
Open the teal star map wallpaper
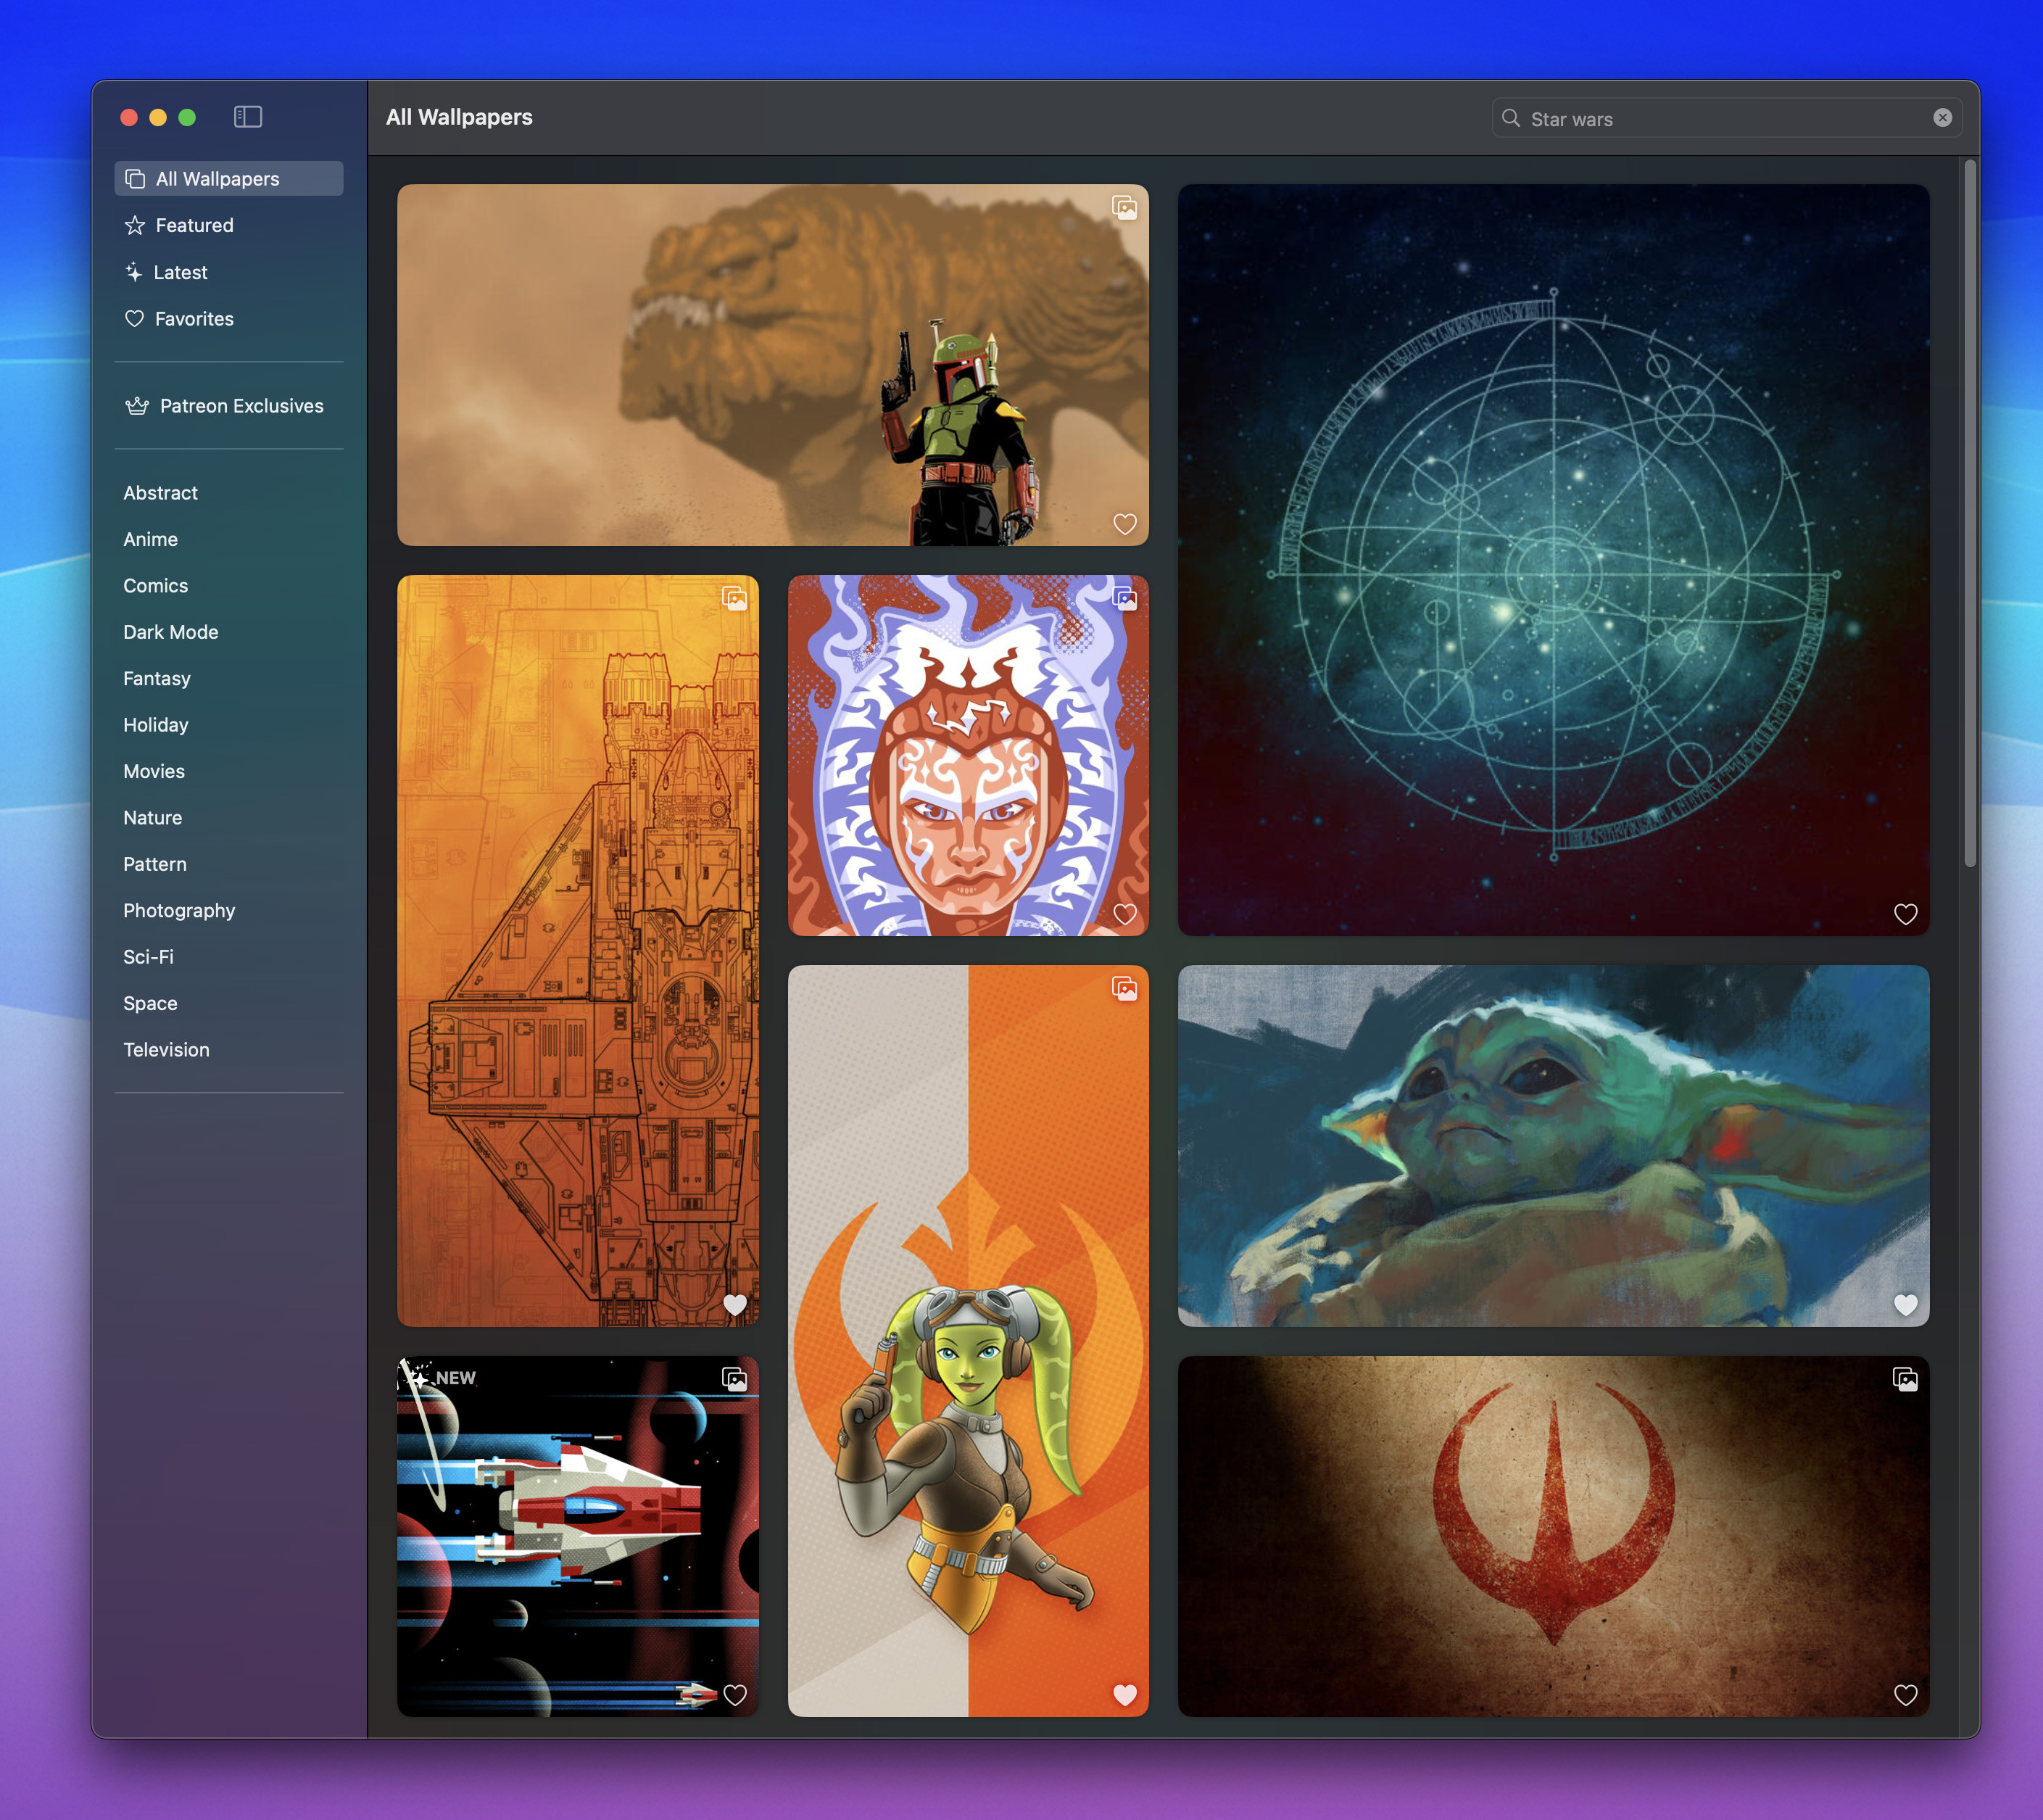1553,560
